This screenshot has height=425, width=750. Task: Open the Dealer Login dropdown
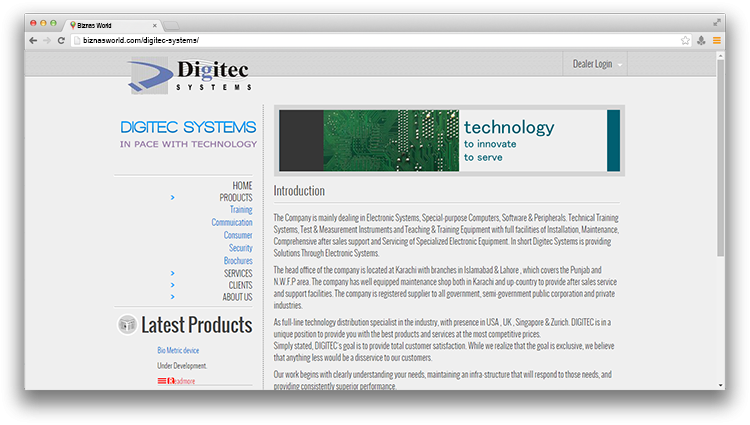598,64
